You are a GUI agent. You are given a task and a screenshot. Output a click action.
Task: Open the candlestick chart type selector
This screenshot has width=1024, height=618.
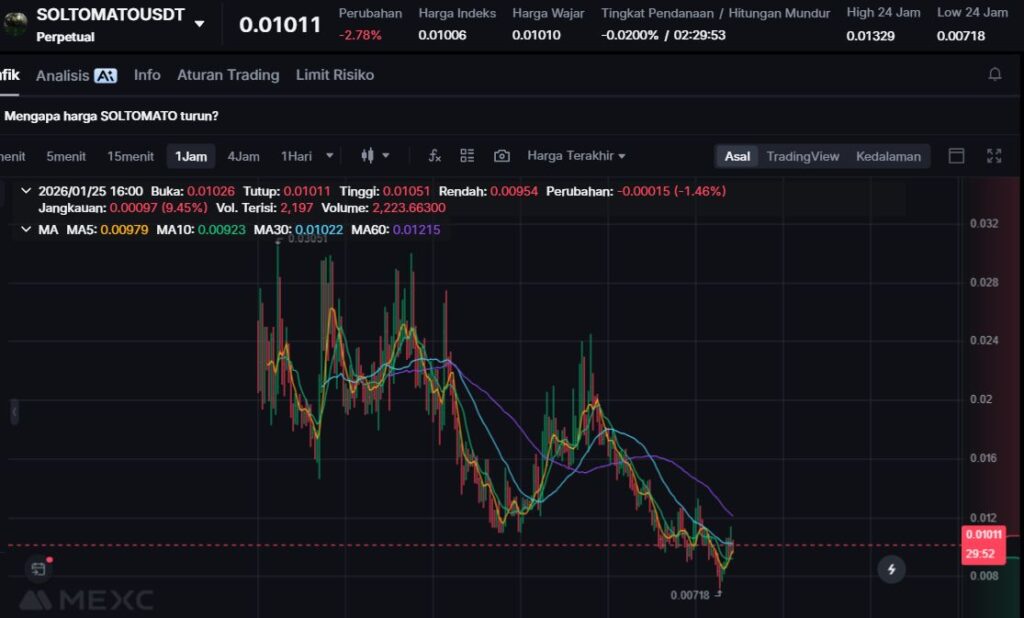tap(374, 156)
